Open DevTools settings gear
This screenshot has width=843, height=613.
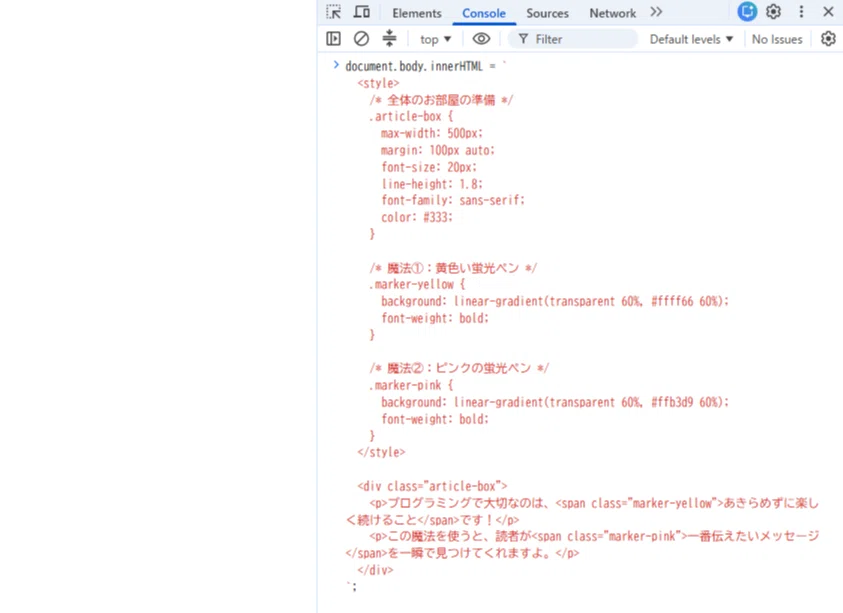tap(773, 11)
